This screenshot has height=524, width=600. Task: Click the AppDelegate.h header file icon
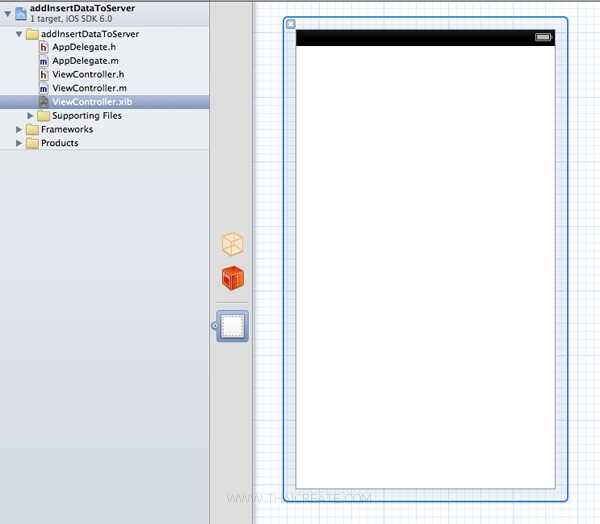pos(44,47)
